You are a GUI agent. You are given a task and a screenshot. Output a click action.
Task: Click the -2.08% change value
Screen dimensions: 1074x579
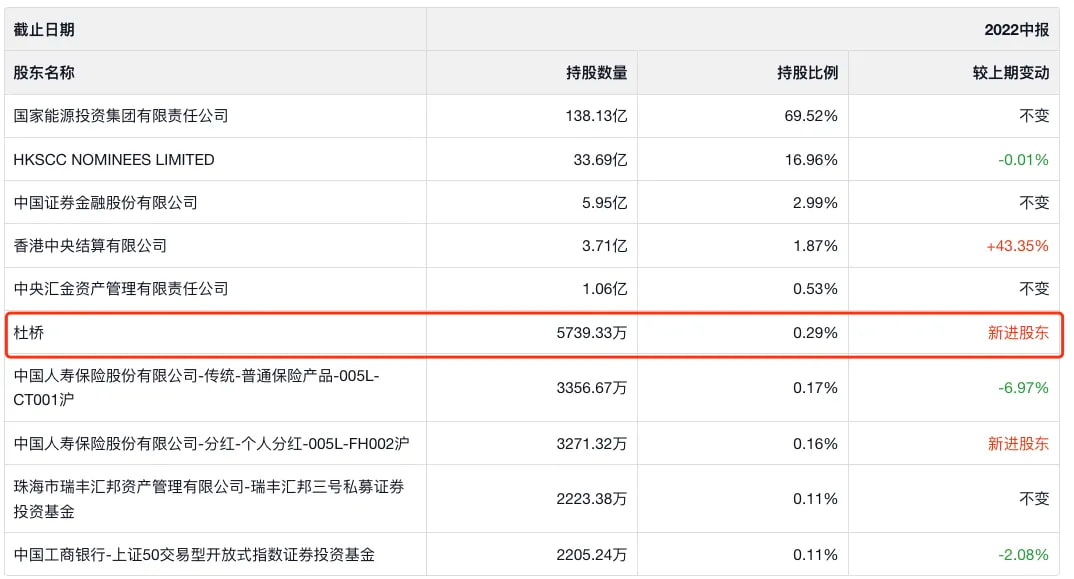tap(1023, 555)
